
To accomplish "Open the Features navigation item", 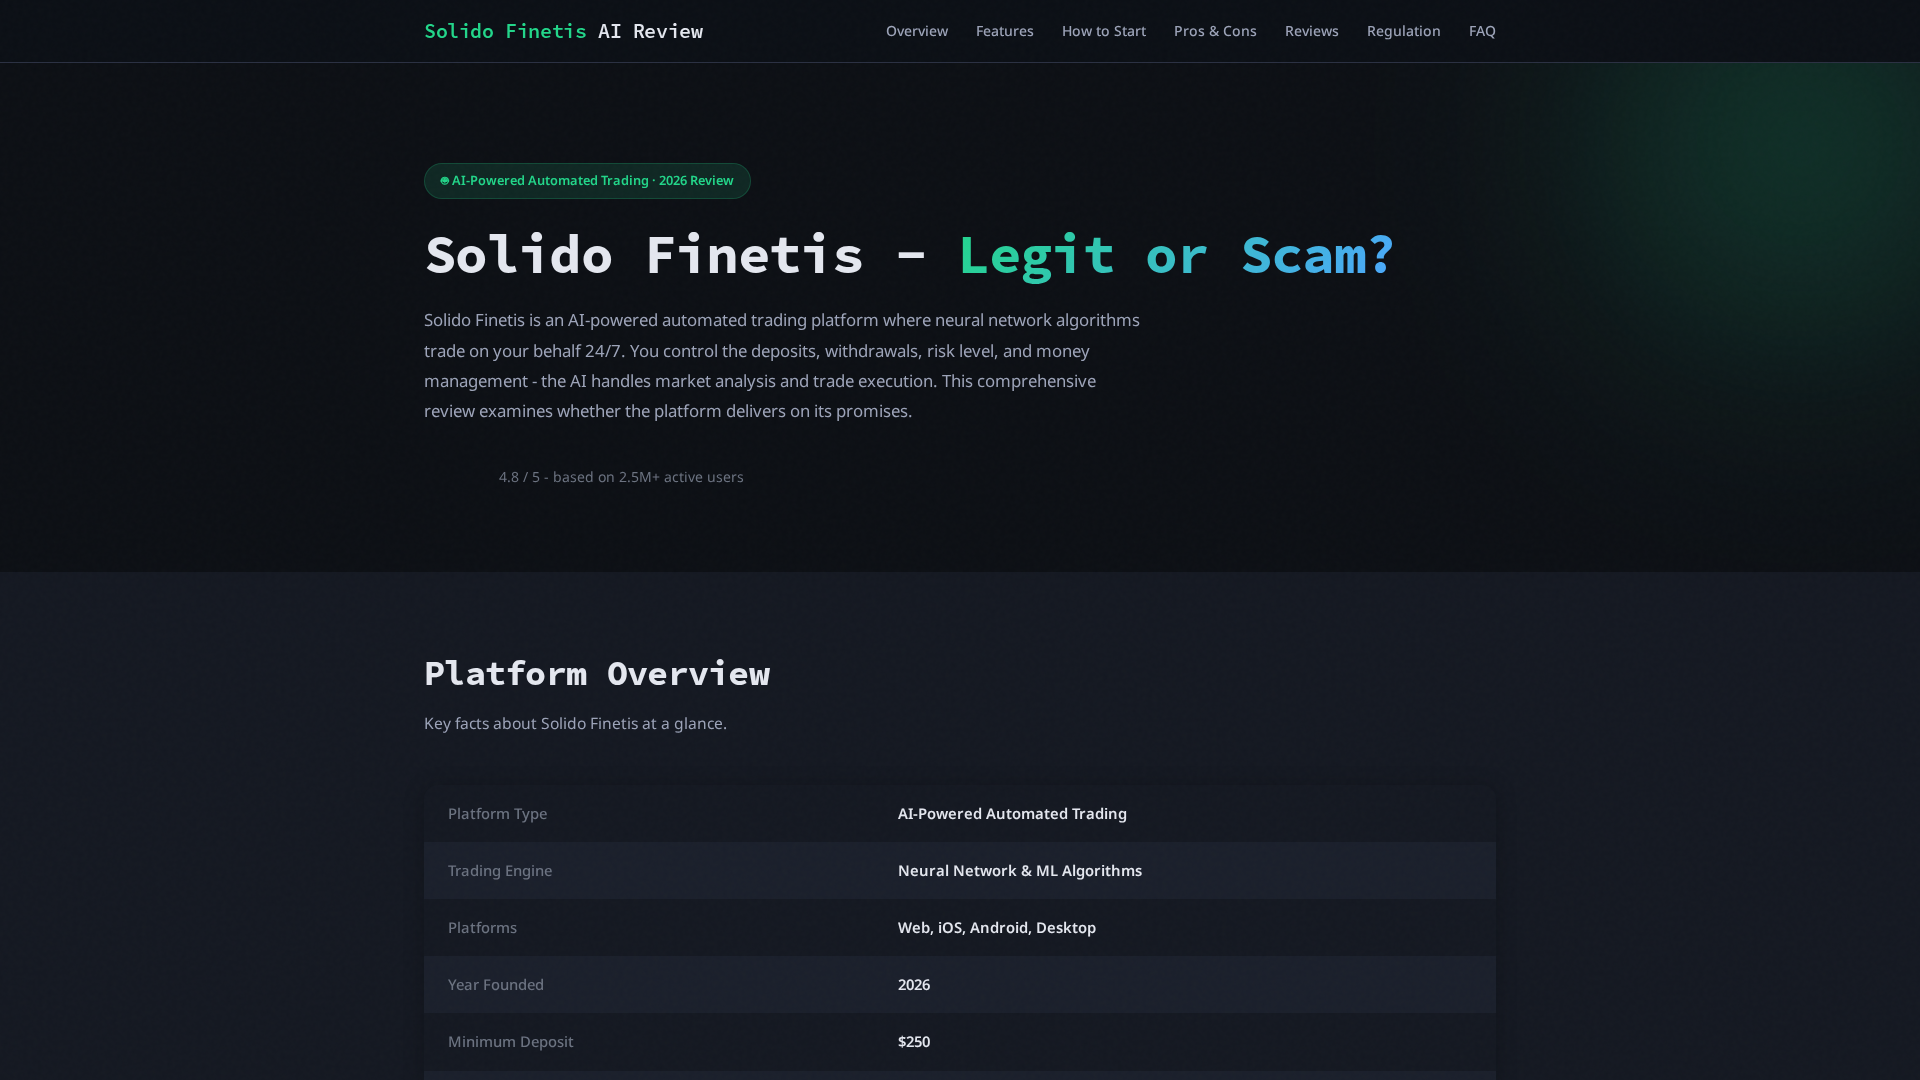I will point(1004,31).
